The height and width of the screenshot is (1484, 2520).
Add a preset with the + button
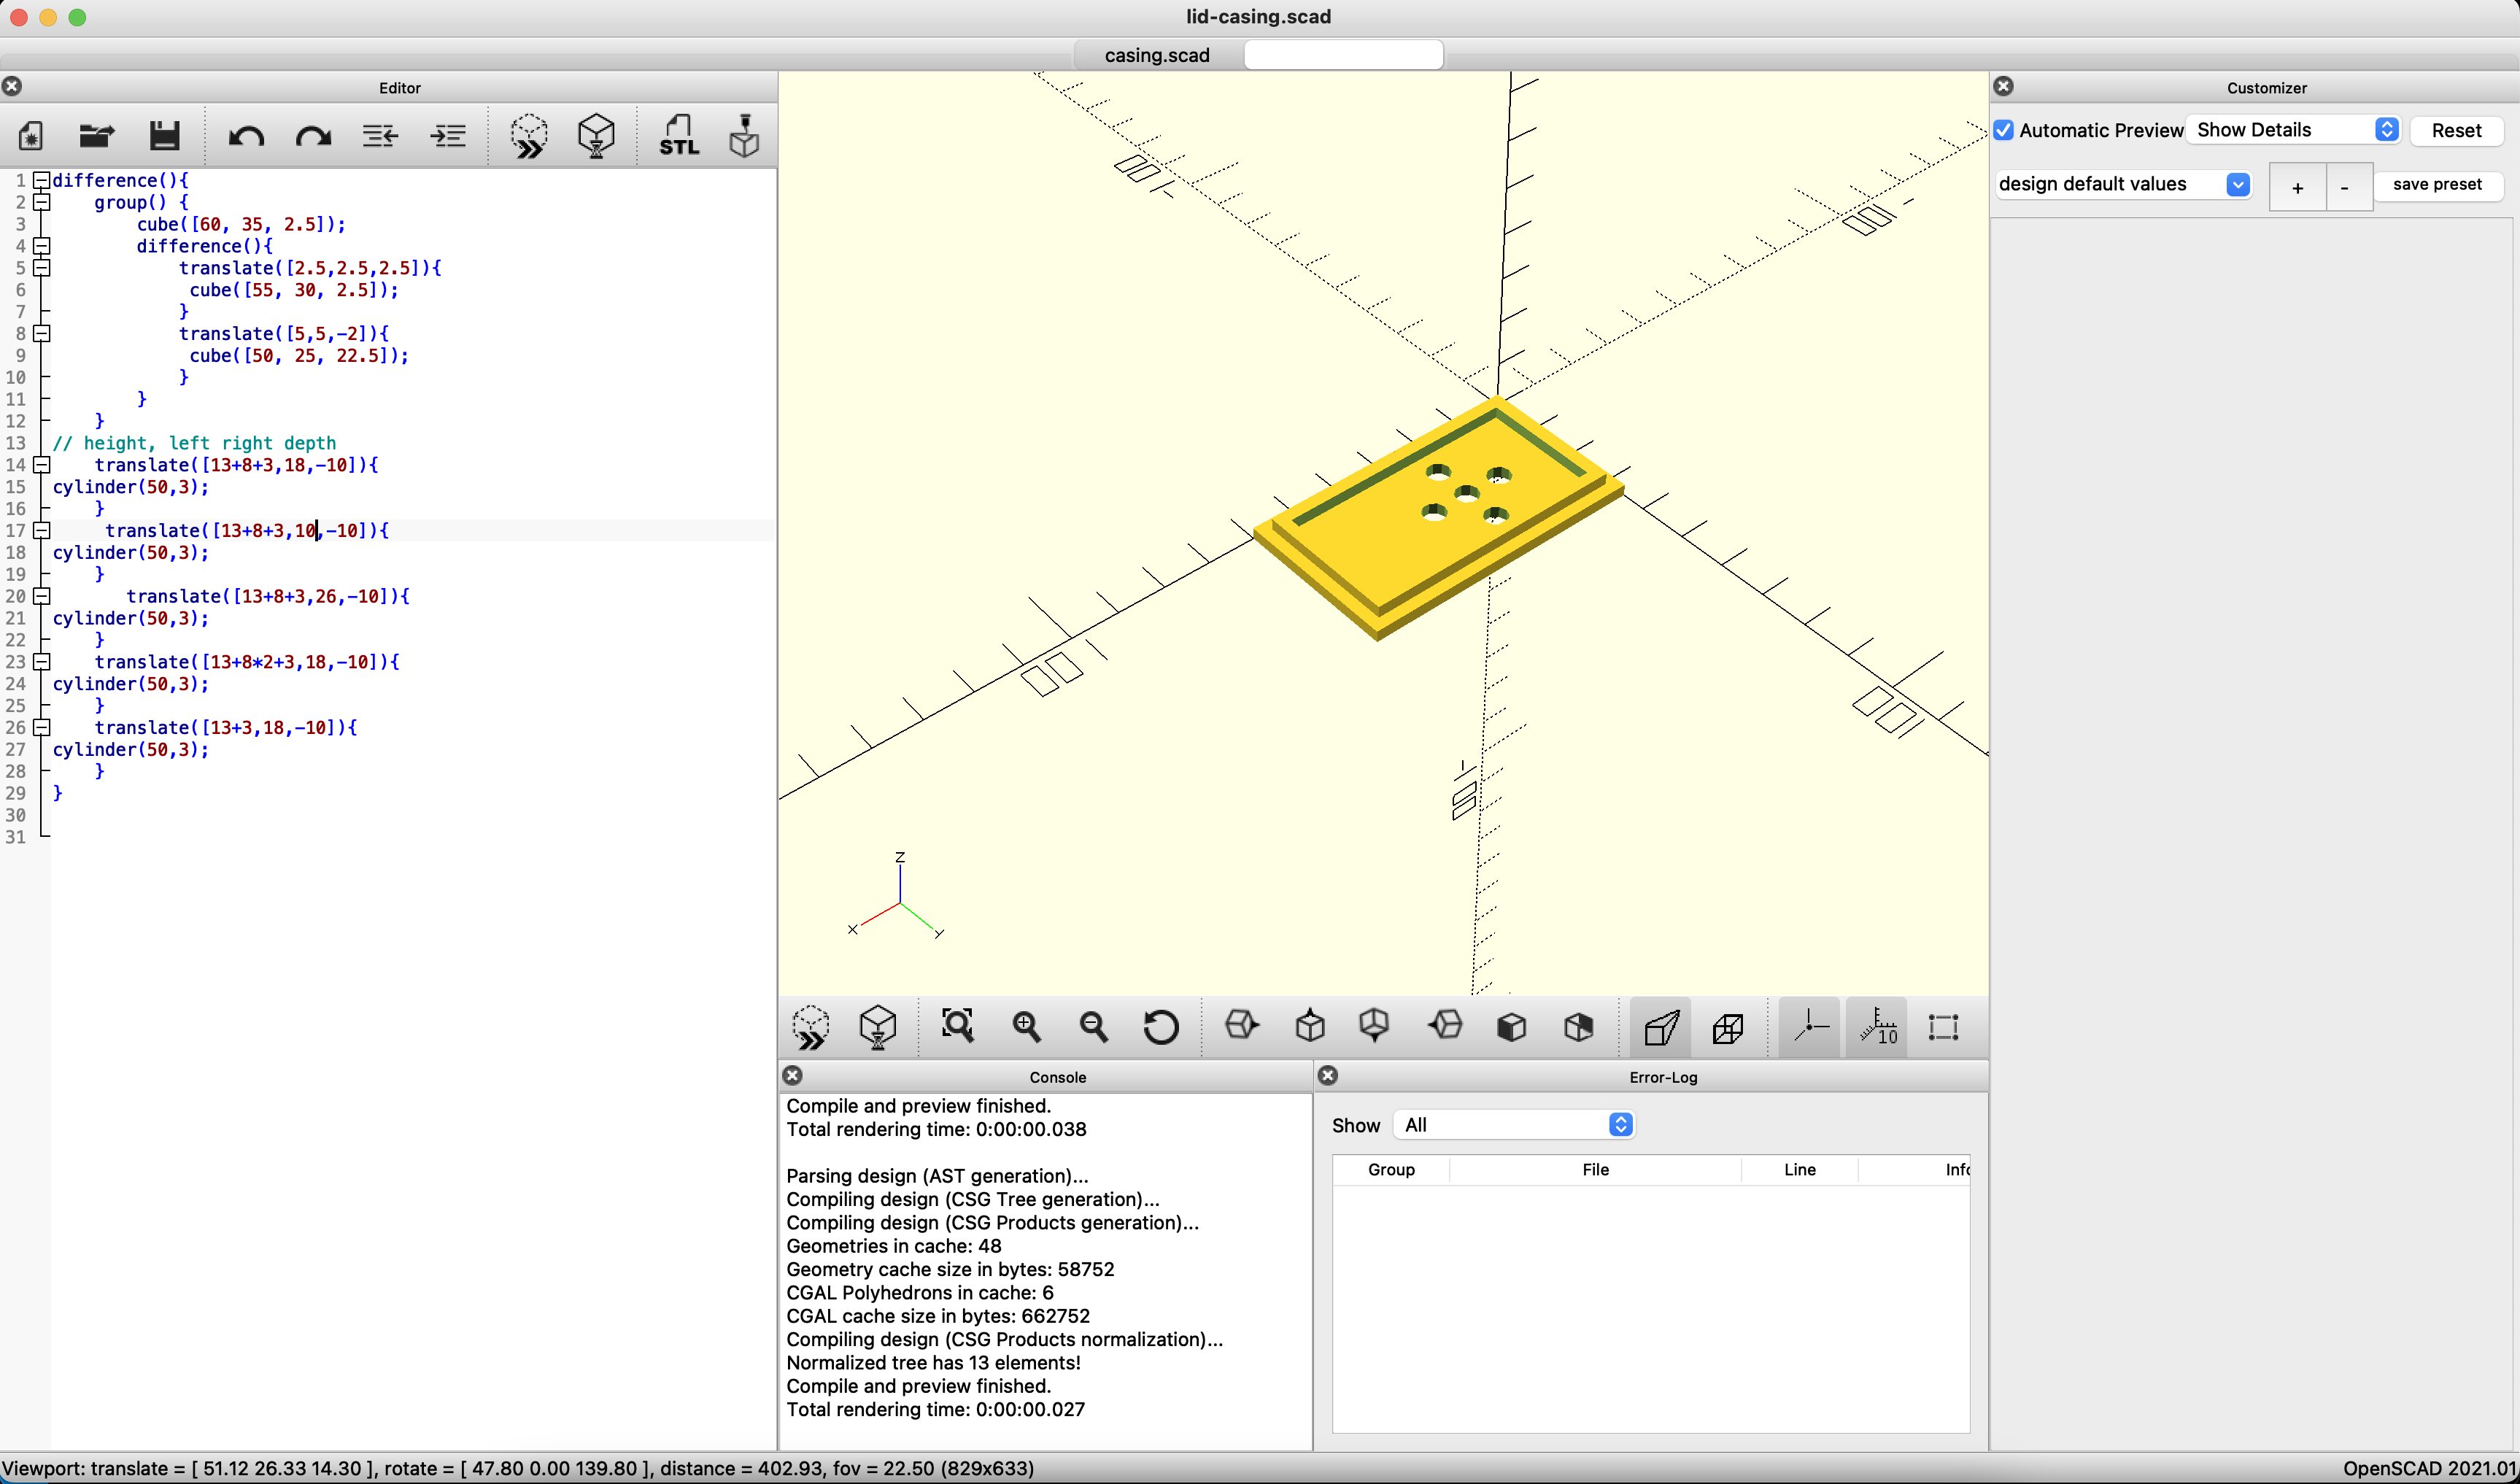[2297, 186]
